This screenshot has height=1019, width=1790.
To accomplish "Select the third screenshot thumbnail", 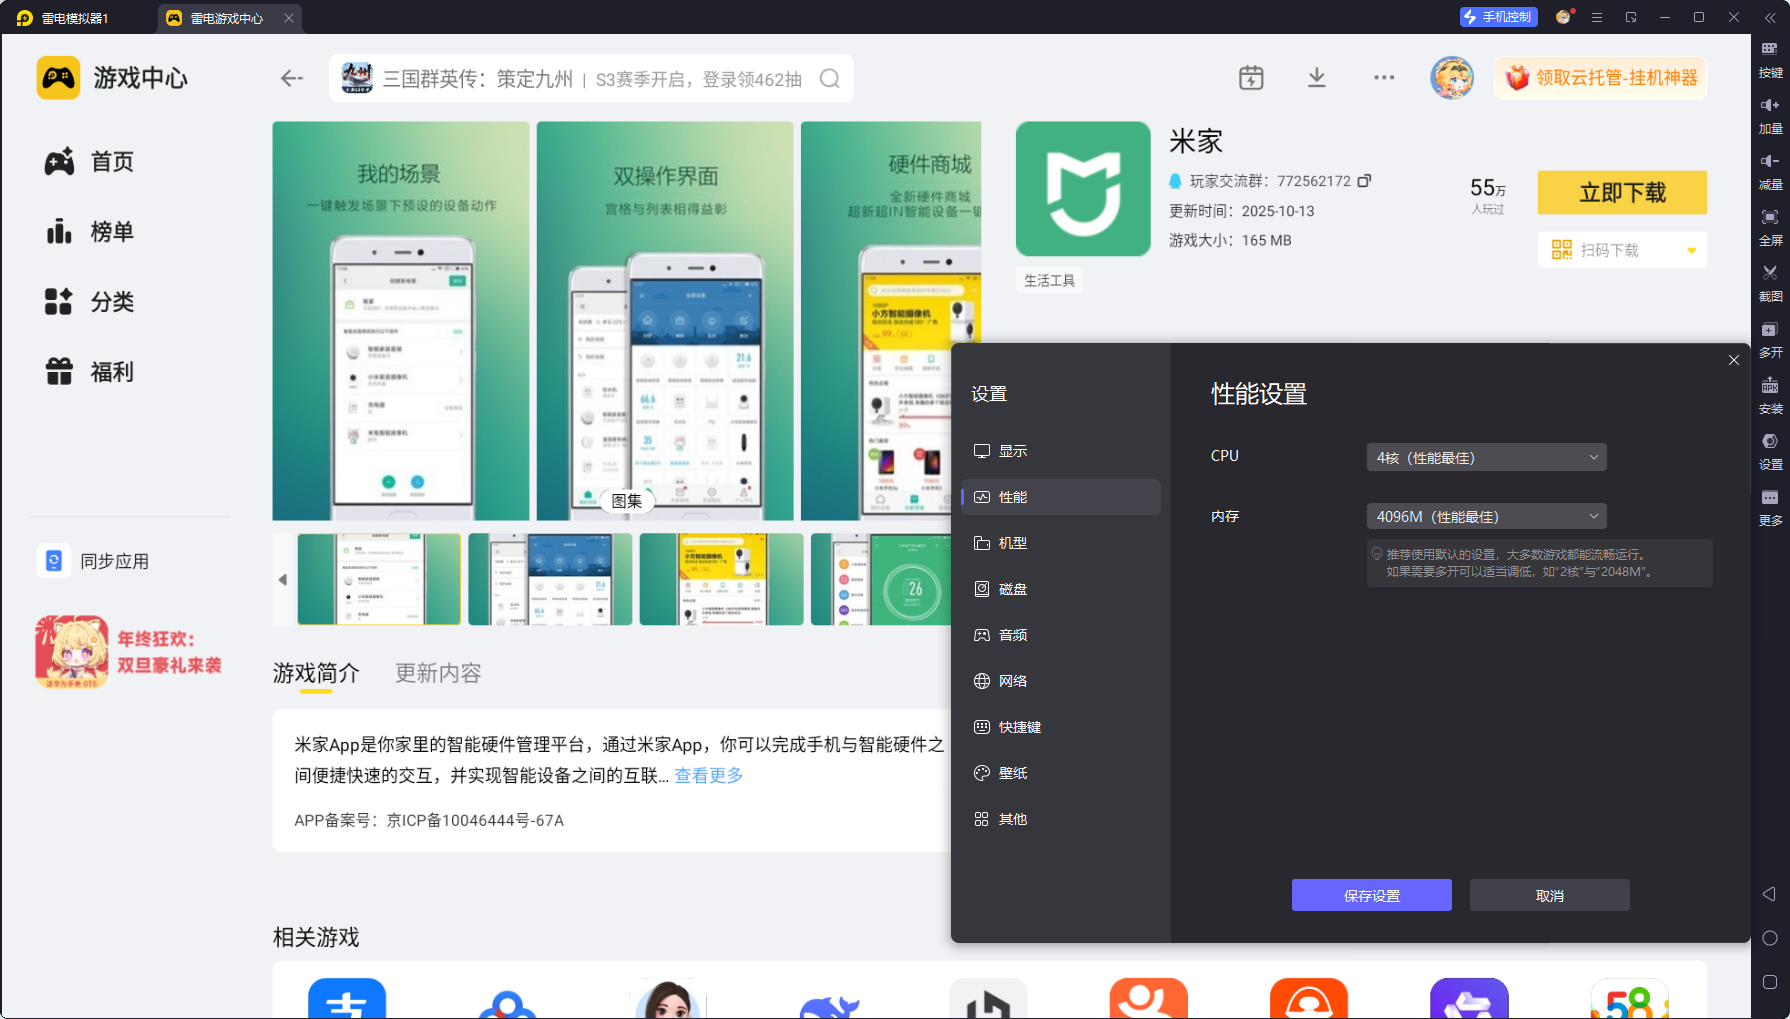I will click(721, 579).
